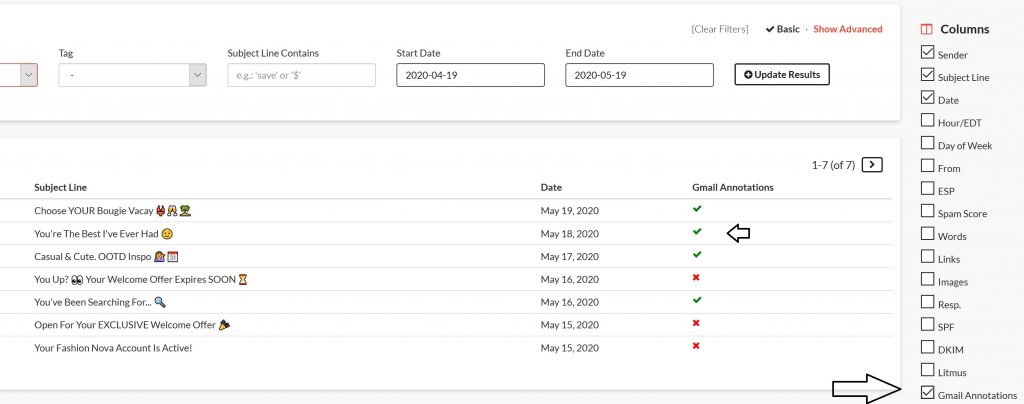Click the Subject Line Contains text field
The width and height of the screenshot is (1024, 404).
[x=301, y=75]
